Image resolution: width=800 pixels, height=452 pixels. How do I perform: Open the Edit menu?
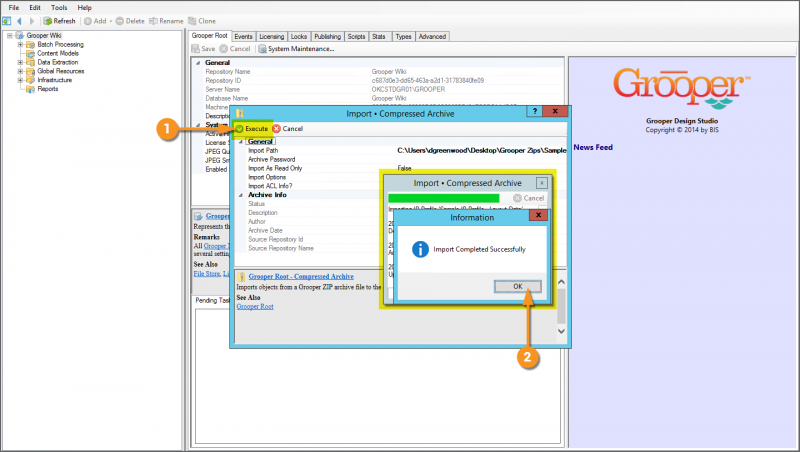pyautogui.click(x=35, y=8)
